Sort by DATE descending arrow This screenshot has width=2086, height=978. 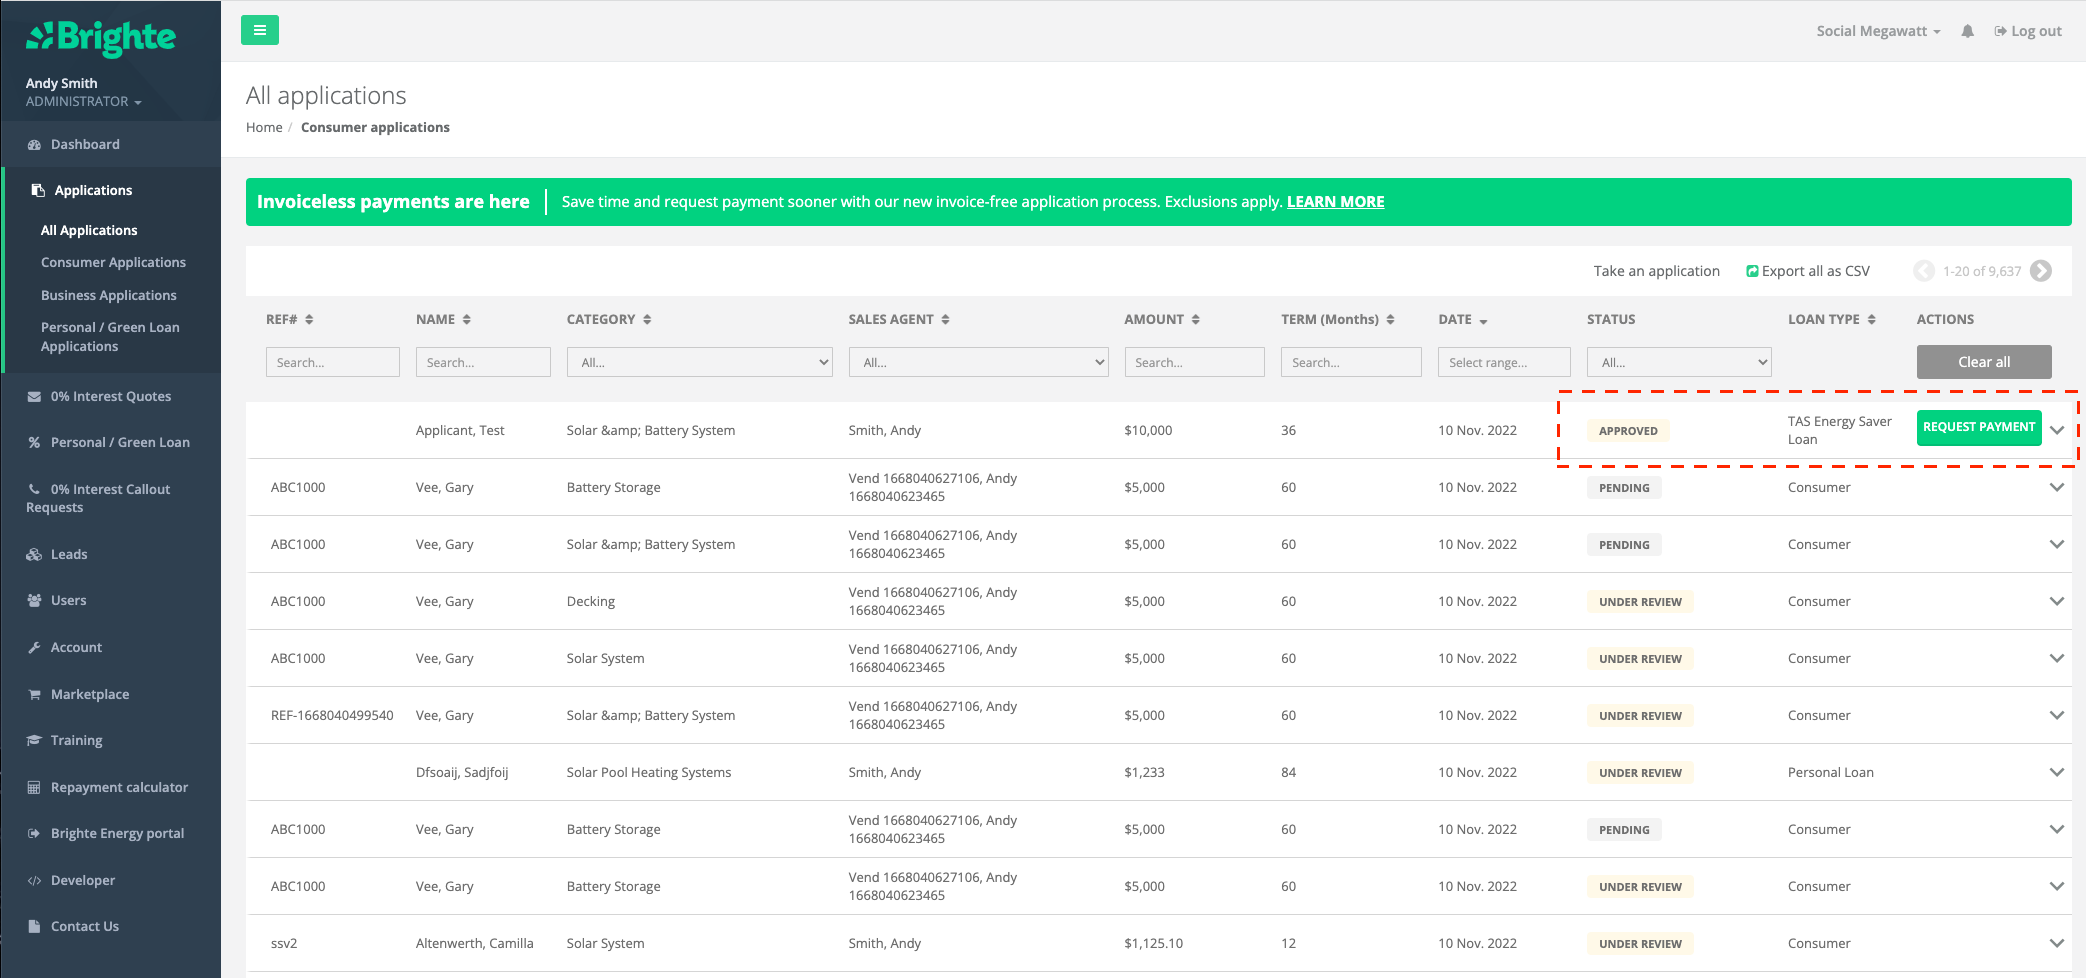1483,321
